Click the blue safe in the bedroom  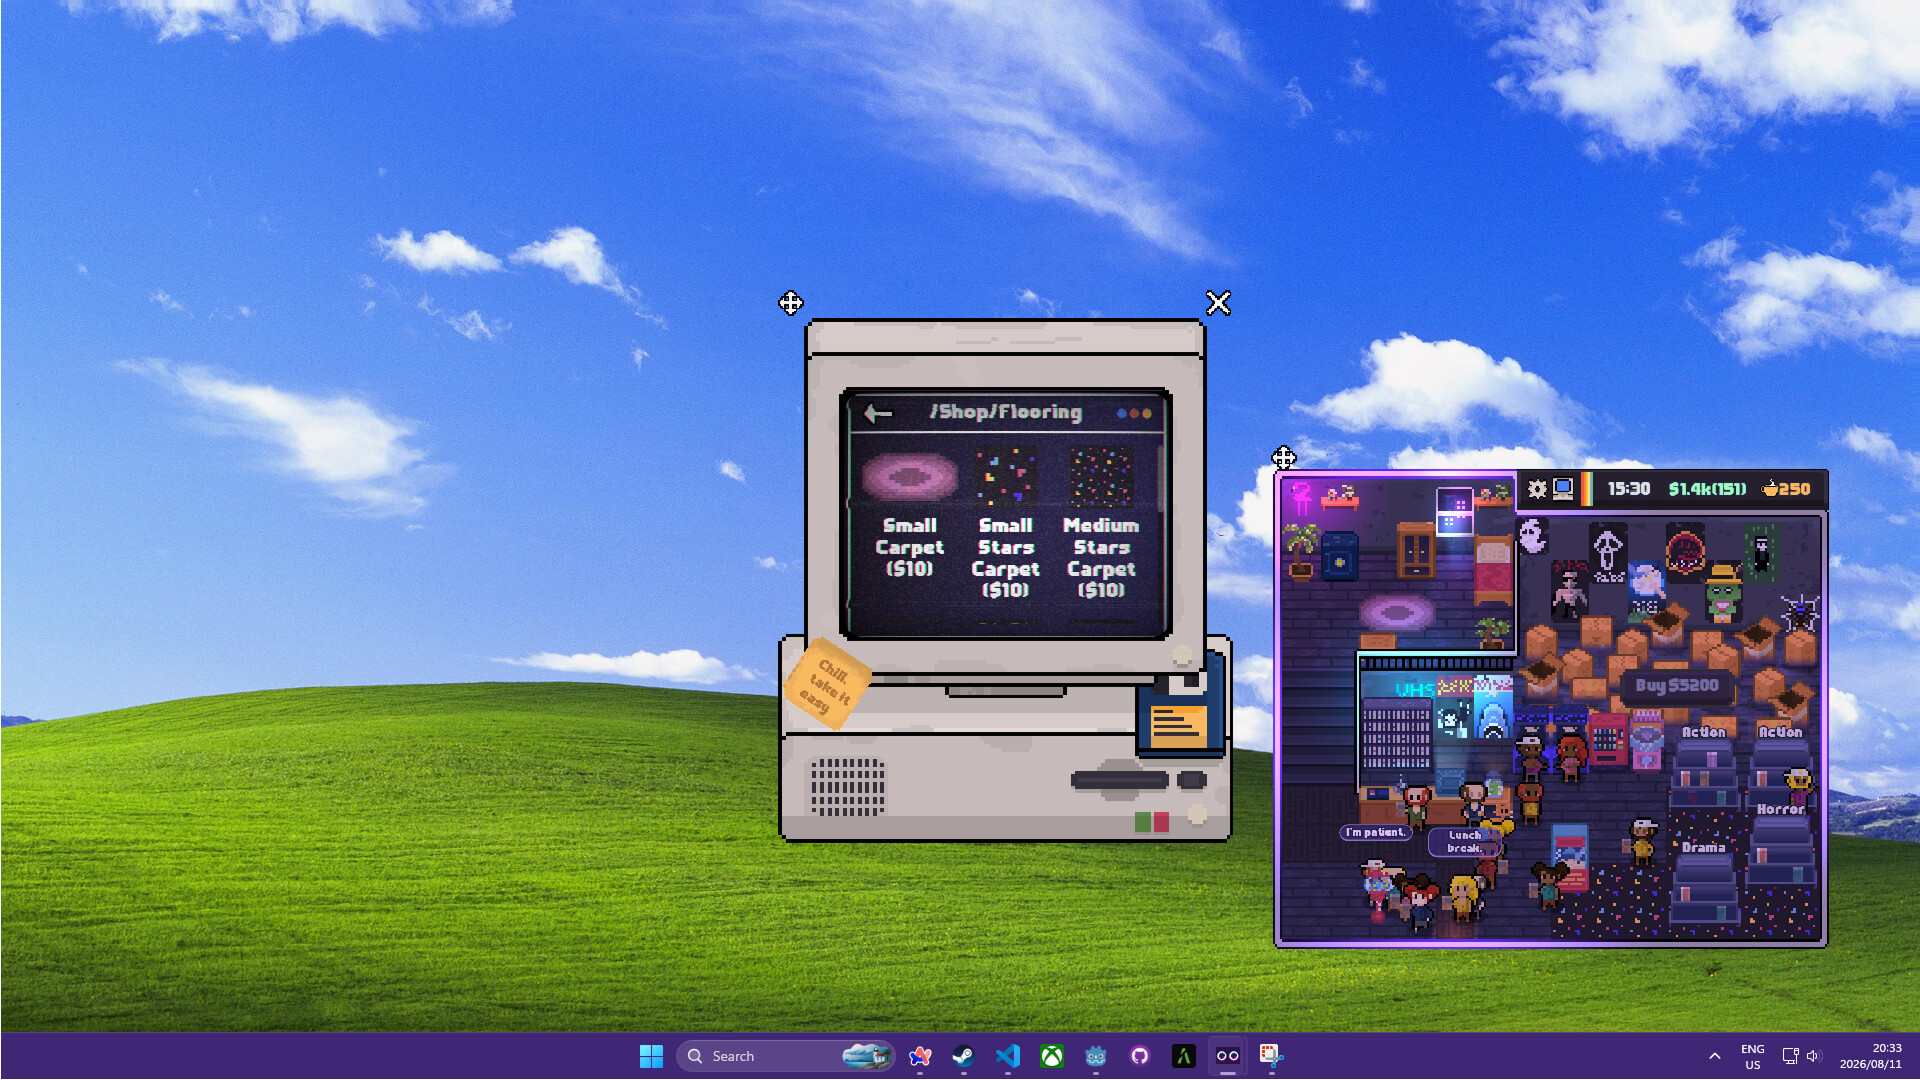[1339, 557]
